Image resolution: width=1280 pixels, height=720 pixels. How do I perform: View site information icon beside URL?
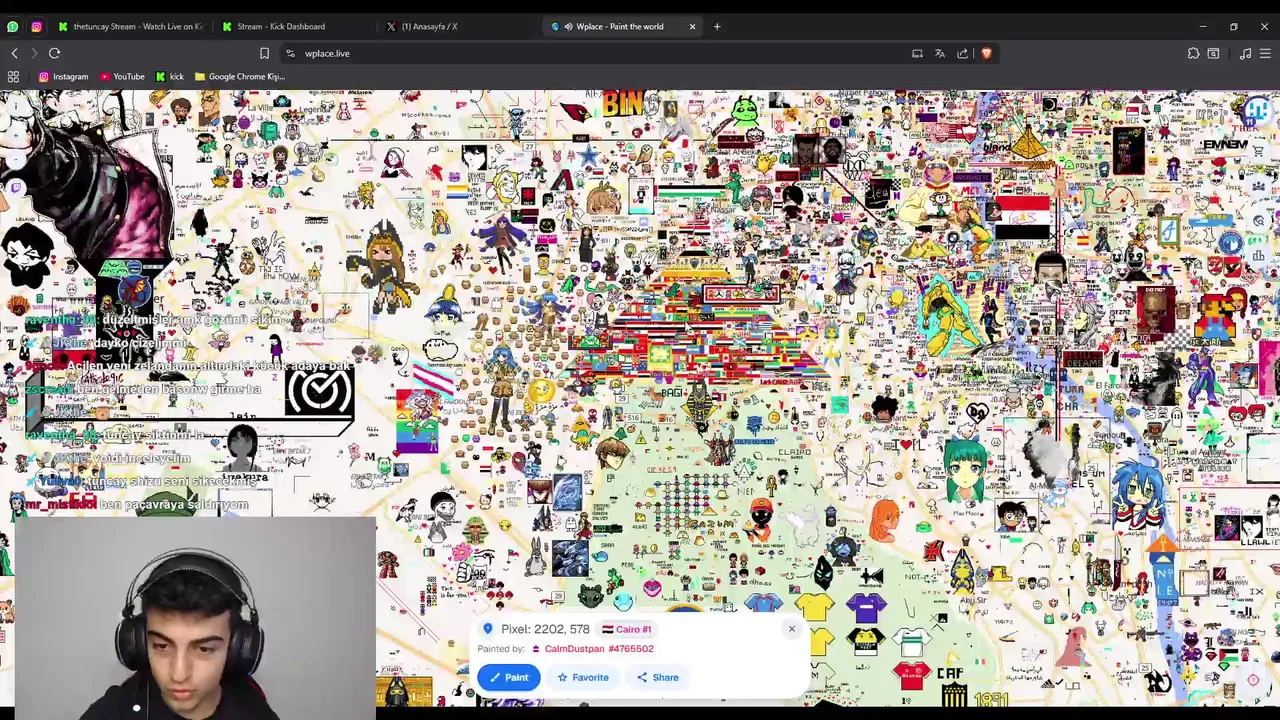[290, 53]
